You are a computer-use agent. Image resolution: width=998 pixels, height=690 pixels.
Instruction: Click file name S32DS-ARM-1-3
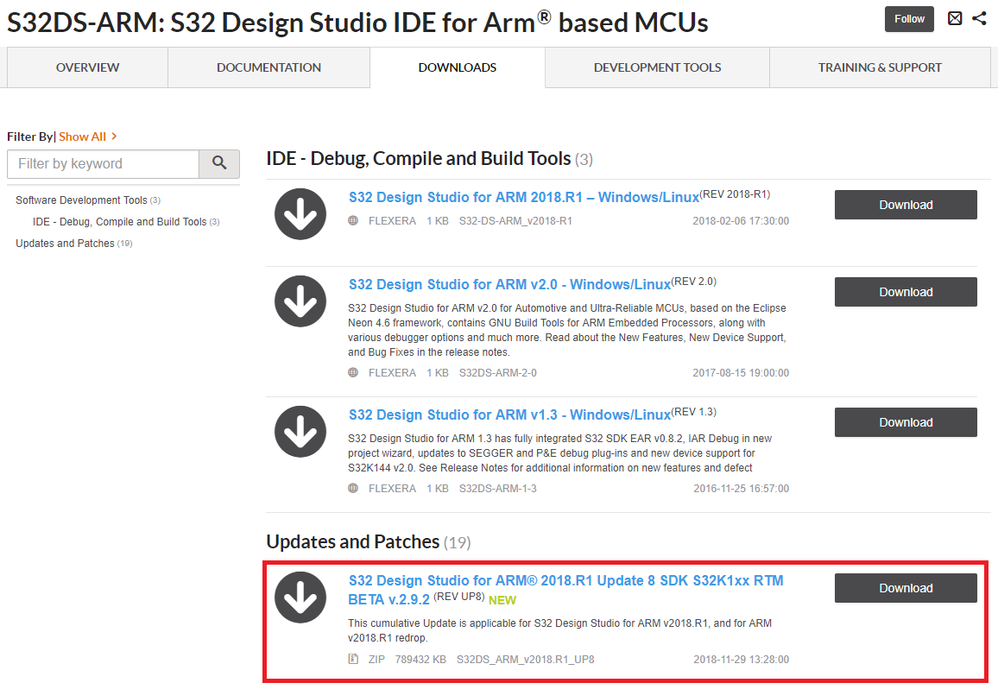click(x=498, y=488)
